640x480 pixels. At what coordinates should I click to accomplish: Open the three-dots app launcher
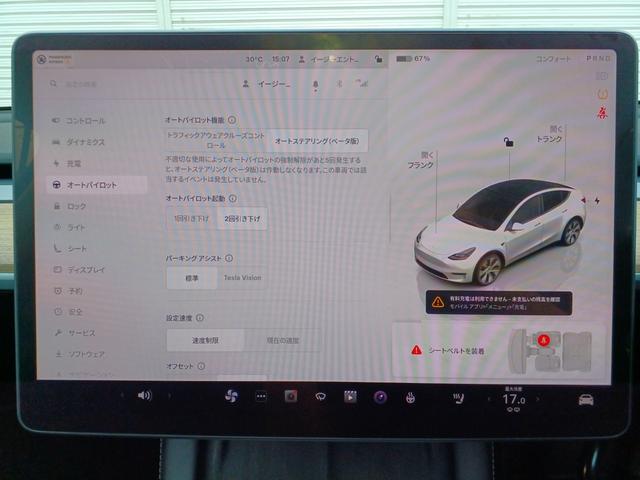[x=261, y=396]
